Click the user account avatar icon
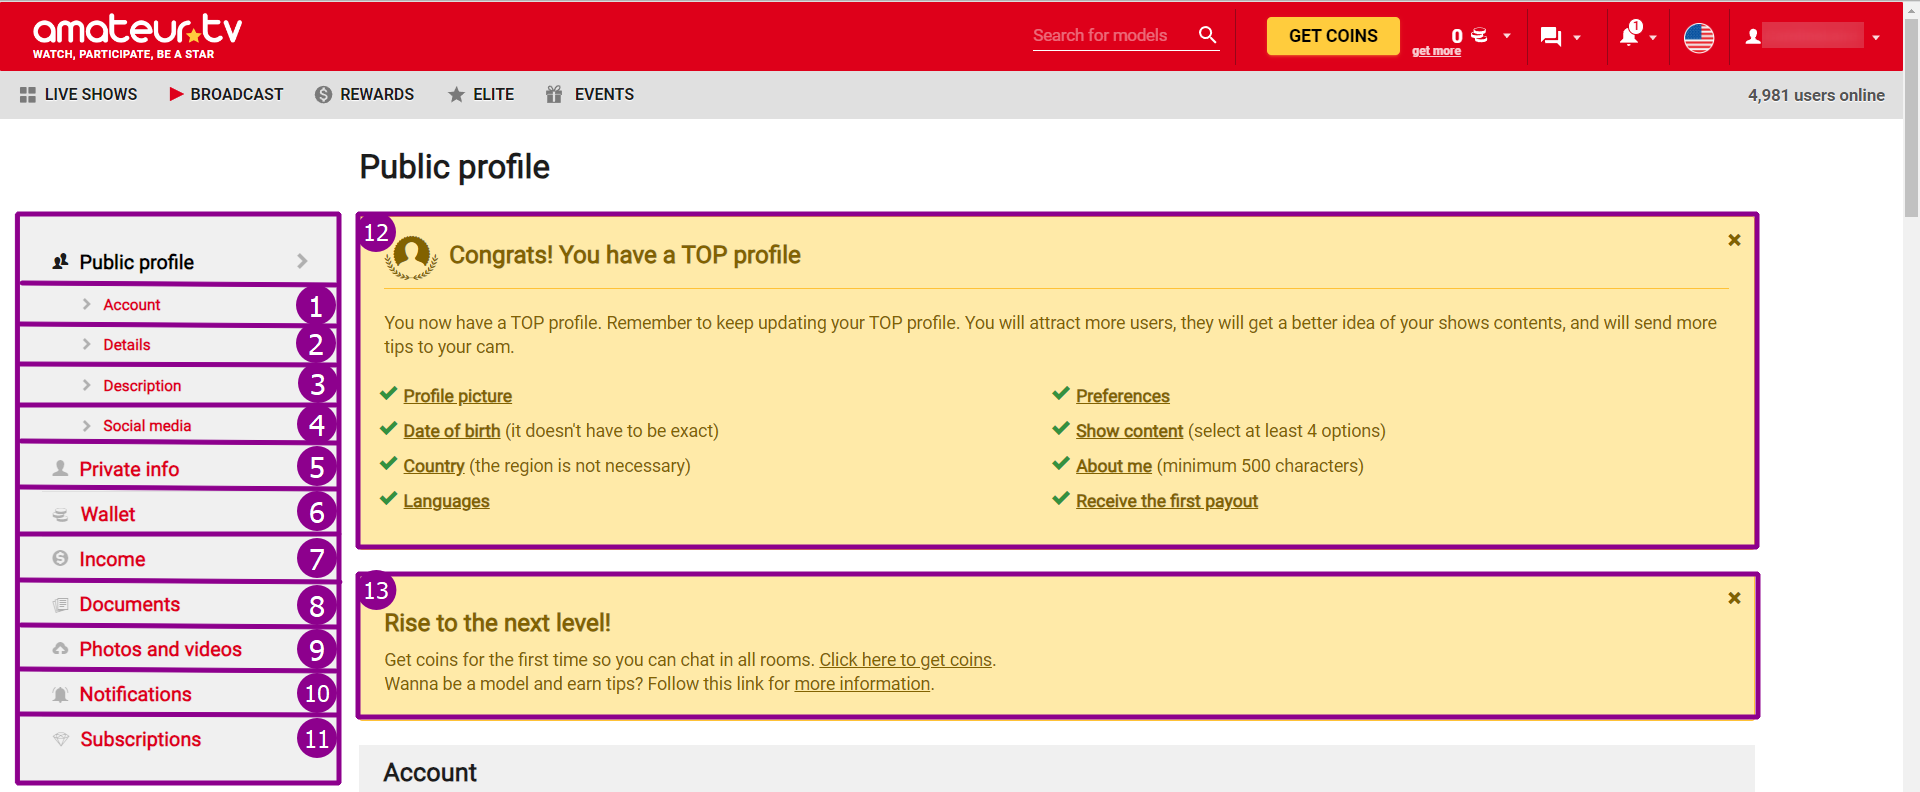Screen dimensions: 1920x792 (1752, 37)
